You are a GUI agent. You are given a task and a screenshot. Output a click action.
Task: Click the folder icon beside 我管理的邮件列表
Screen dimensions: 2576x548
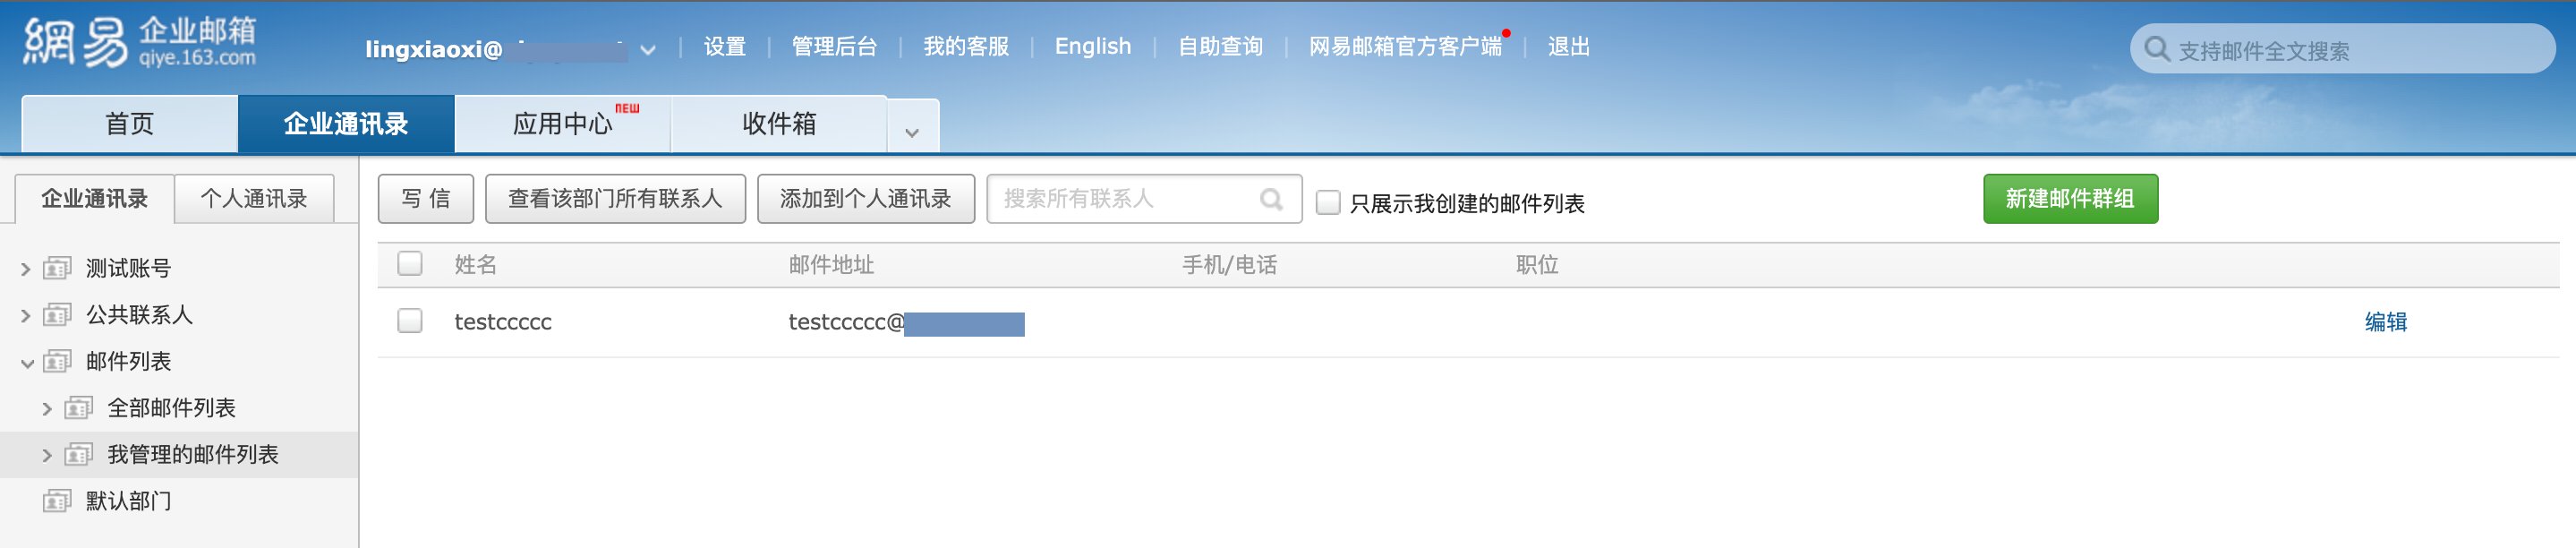tap(78, 455)
